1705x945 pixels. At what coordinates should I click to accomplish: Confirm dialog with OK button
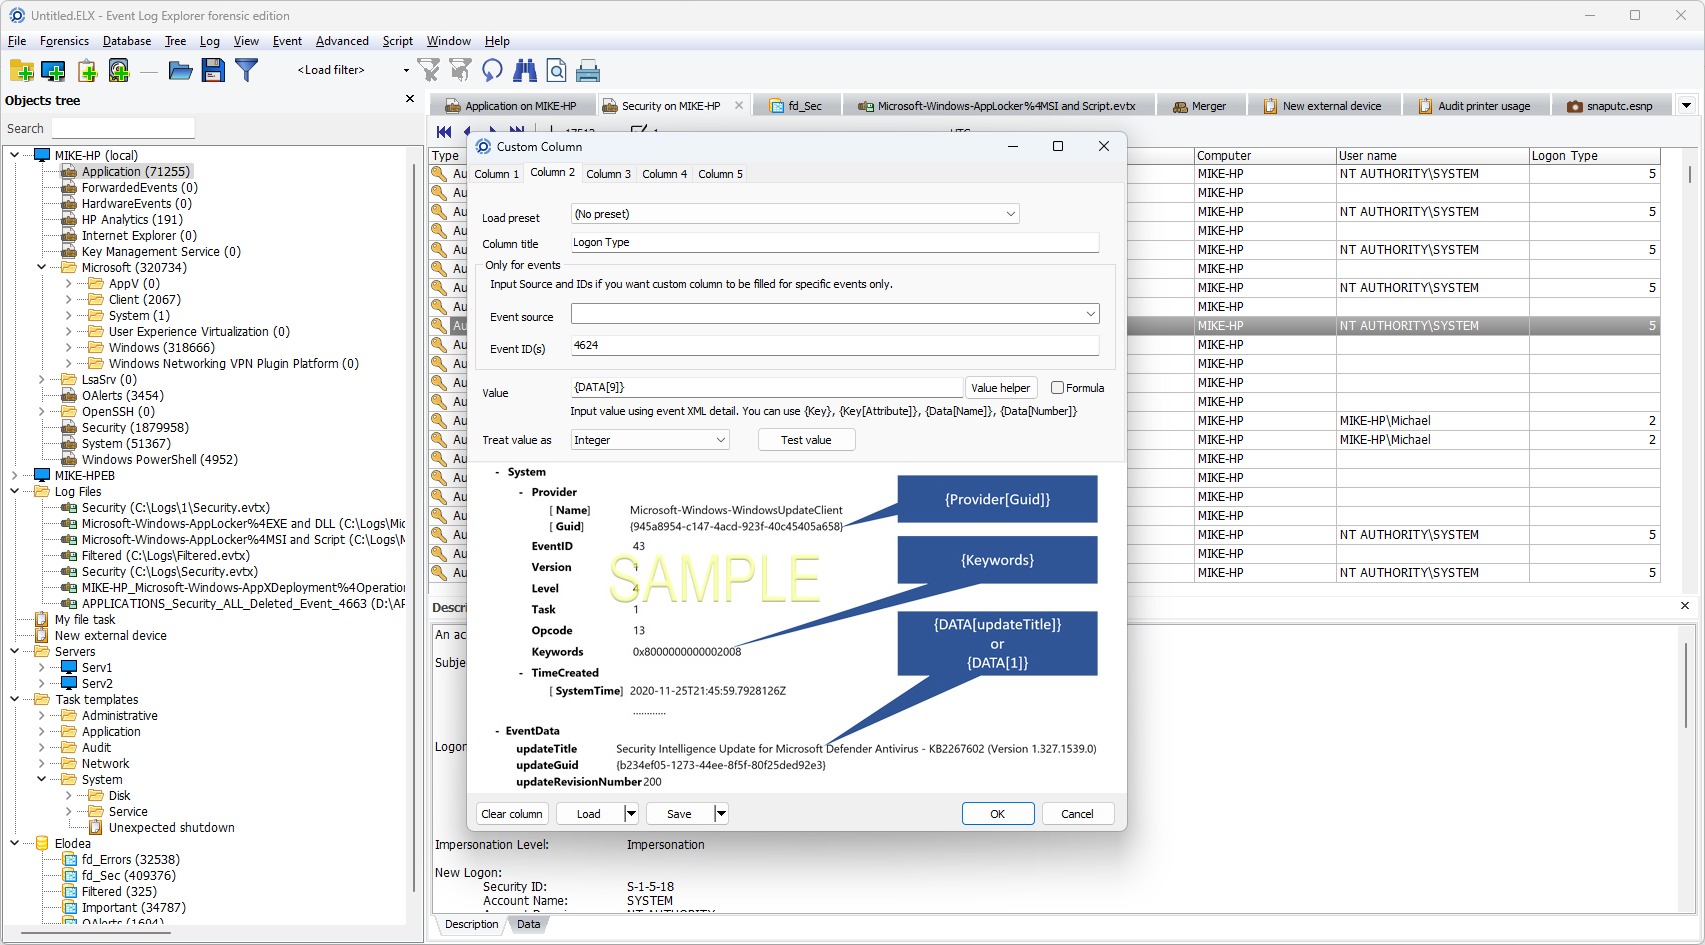coord(998,814)
